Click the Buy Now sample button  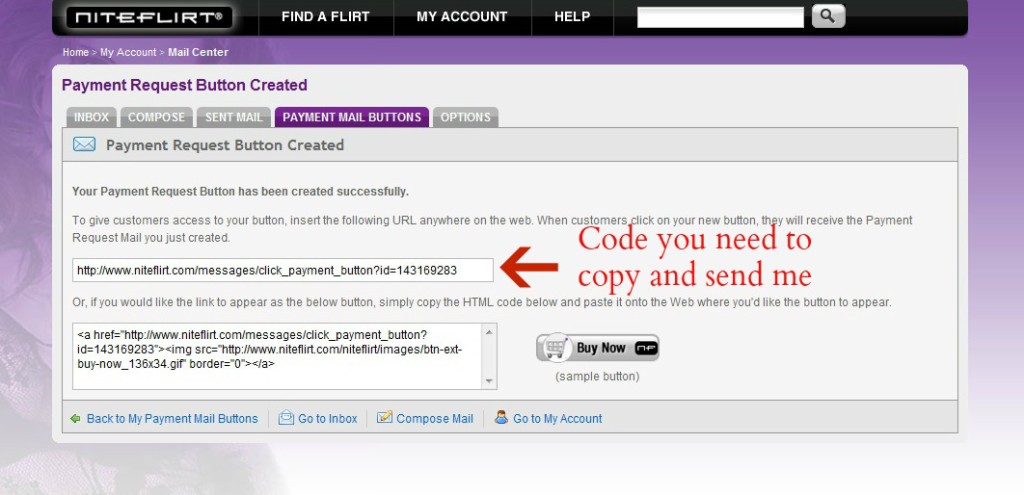click(x=598, y=347)
